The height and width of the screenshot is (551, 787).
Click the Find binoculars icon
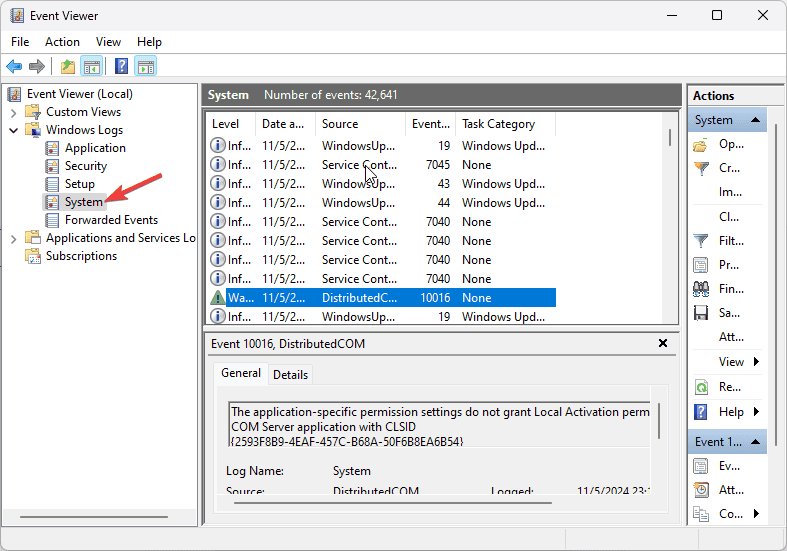point(701,289)
